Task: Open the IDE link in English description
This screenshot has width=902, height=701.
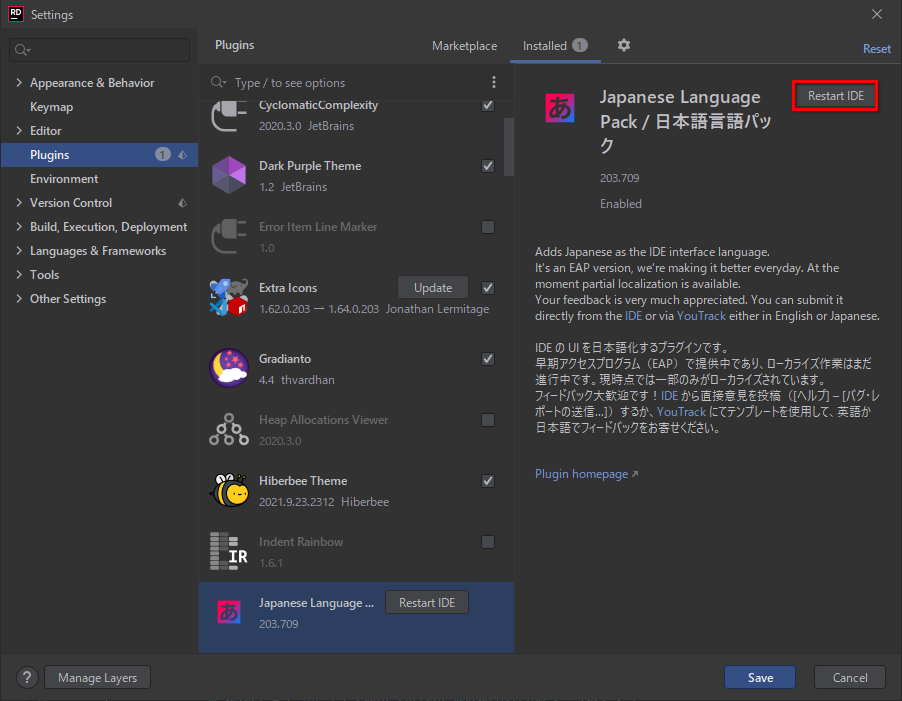Action: tap(633, 316)
